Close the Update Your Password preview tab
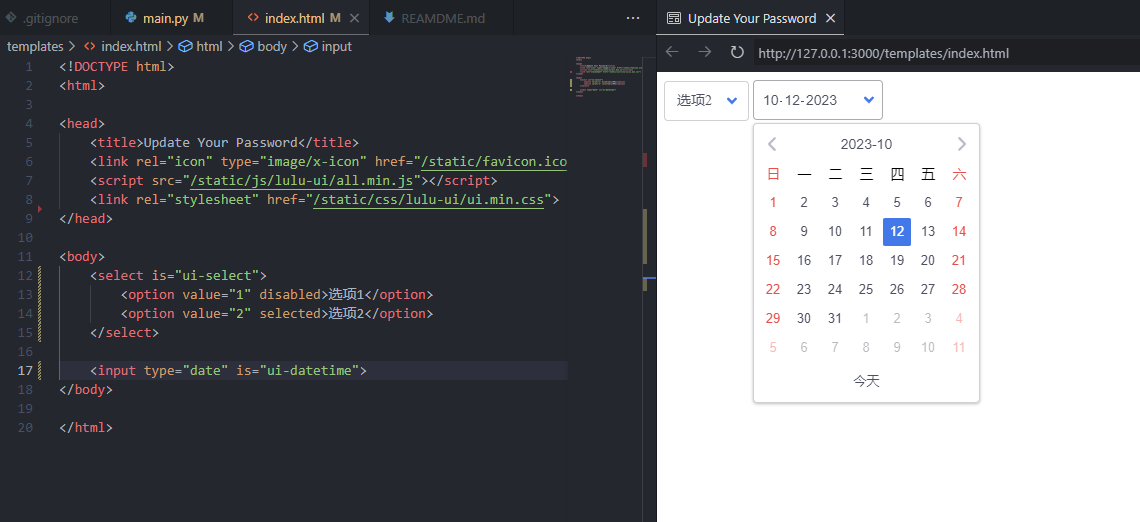Image resolution: width=1140 pixels, height=522 pixels. (x=830, y=18)
